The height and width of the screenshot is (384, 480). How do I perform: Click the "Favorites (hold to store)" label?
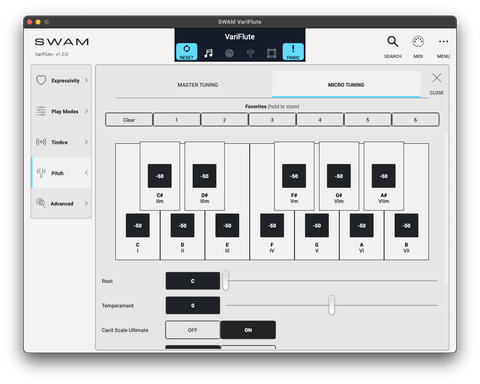272,106
